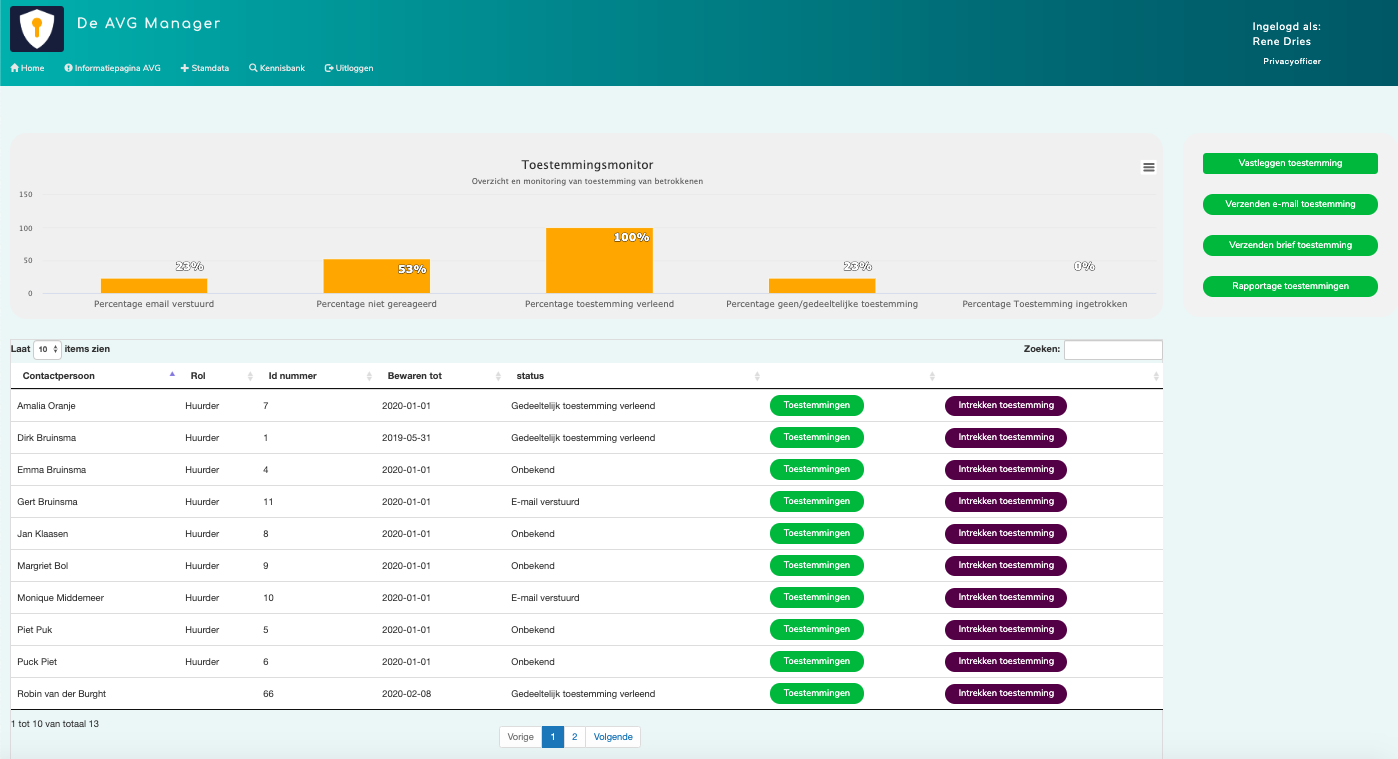The image size is (1398, 759).
Task: Click the Toestemmingsmonitor chart title
Action: tap(588, 165)
